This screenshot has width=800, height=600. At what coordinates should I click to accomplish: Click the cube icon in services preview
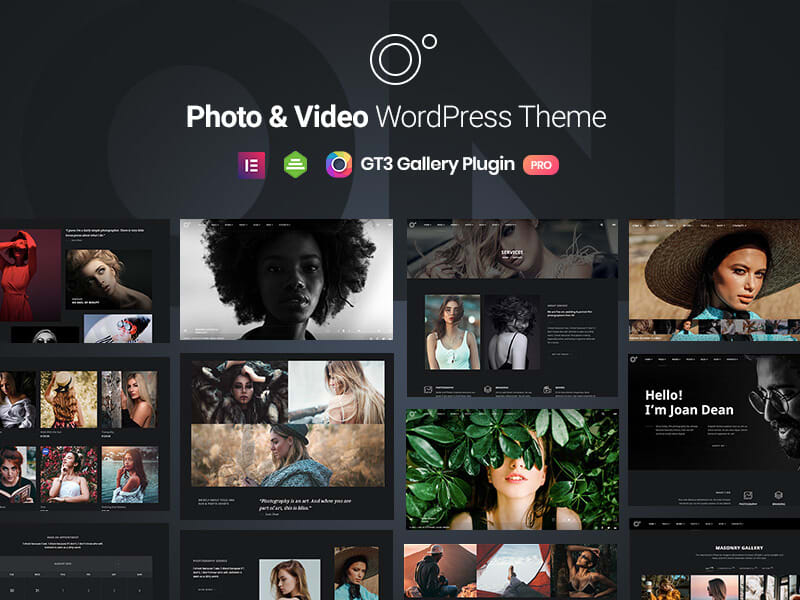(488, 390)
